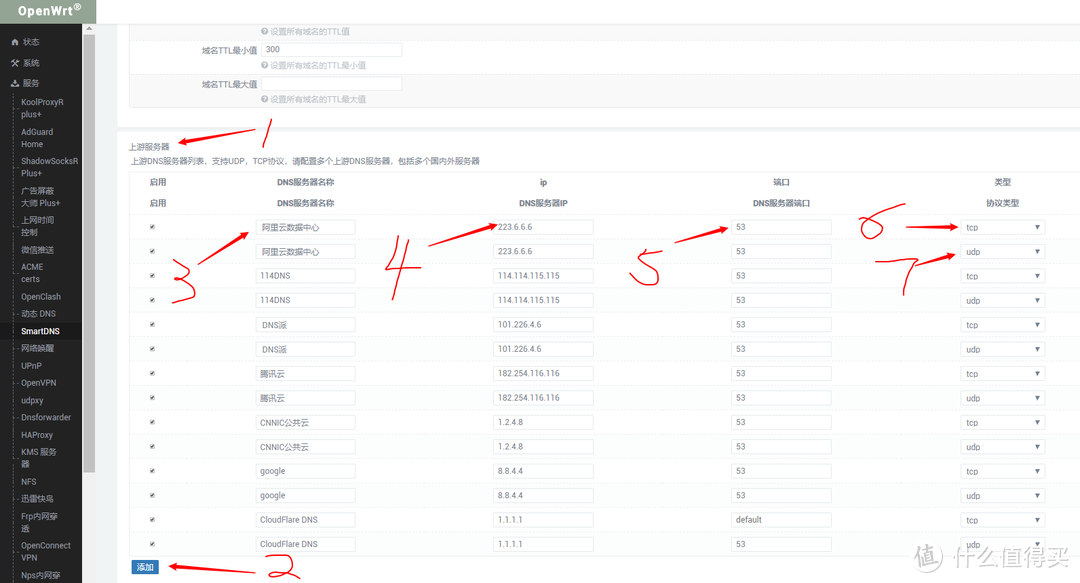The height and width of the screenshot is (583, 1080).
Task: Click the DNS服务器IP column header
Action: point(543,203)
